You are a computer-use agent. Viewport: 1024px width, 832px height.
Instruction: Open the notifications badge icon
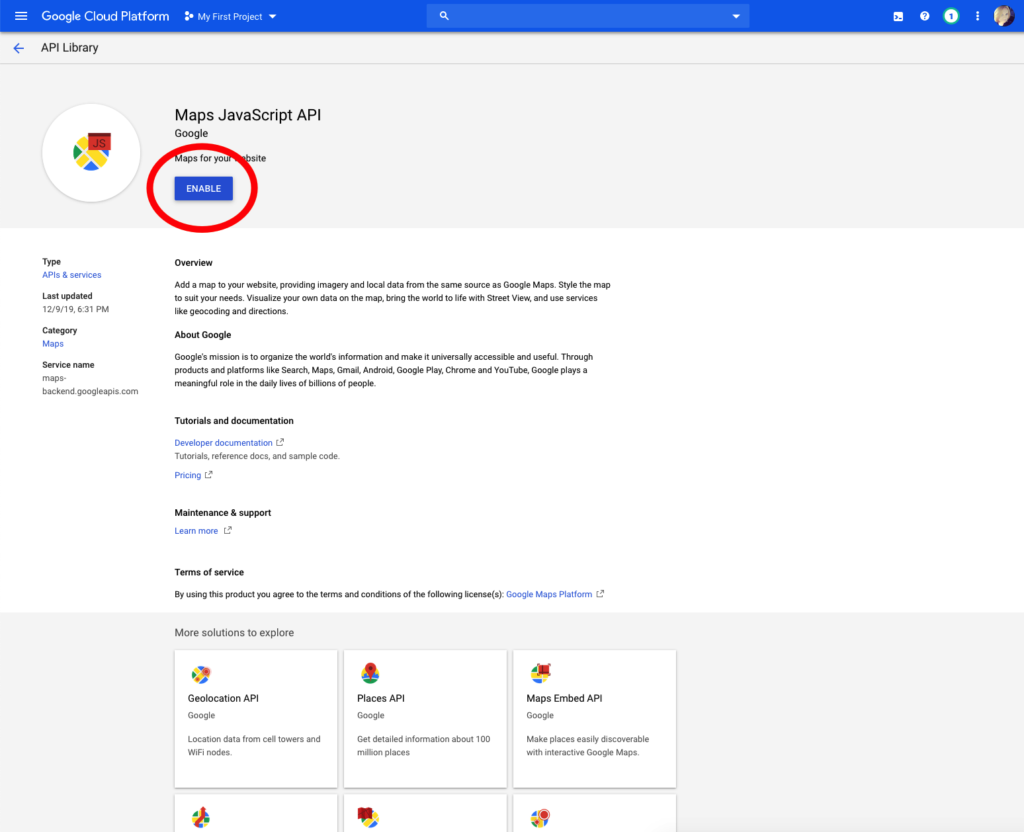[951, 16]
